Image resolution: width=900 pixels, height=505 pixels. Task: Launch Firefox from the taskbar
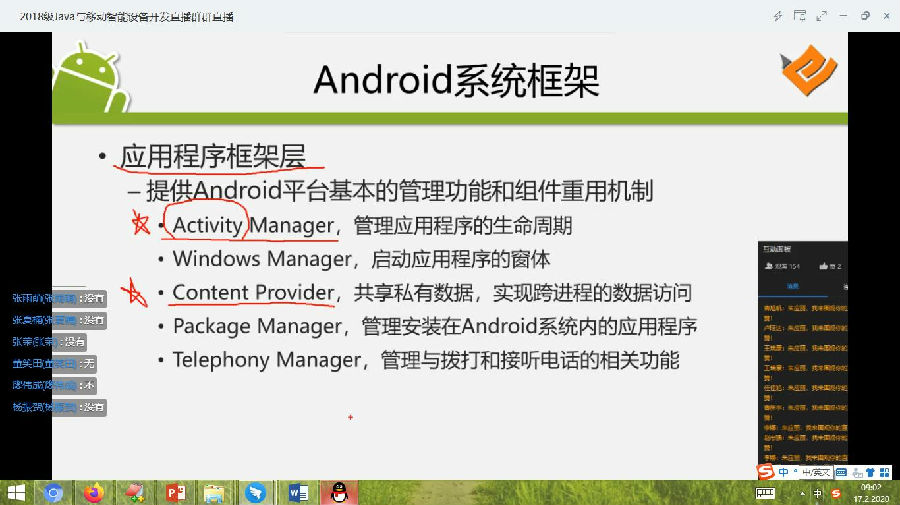(94, 493)
